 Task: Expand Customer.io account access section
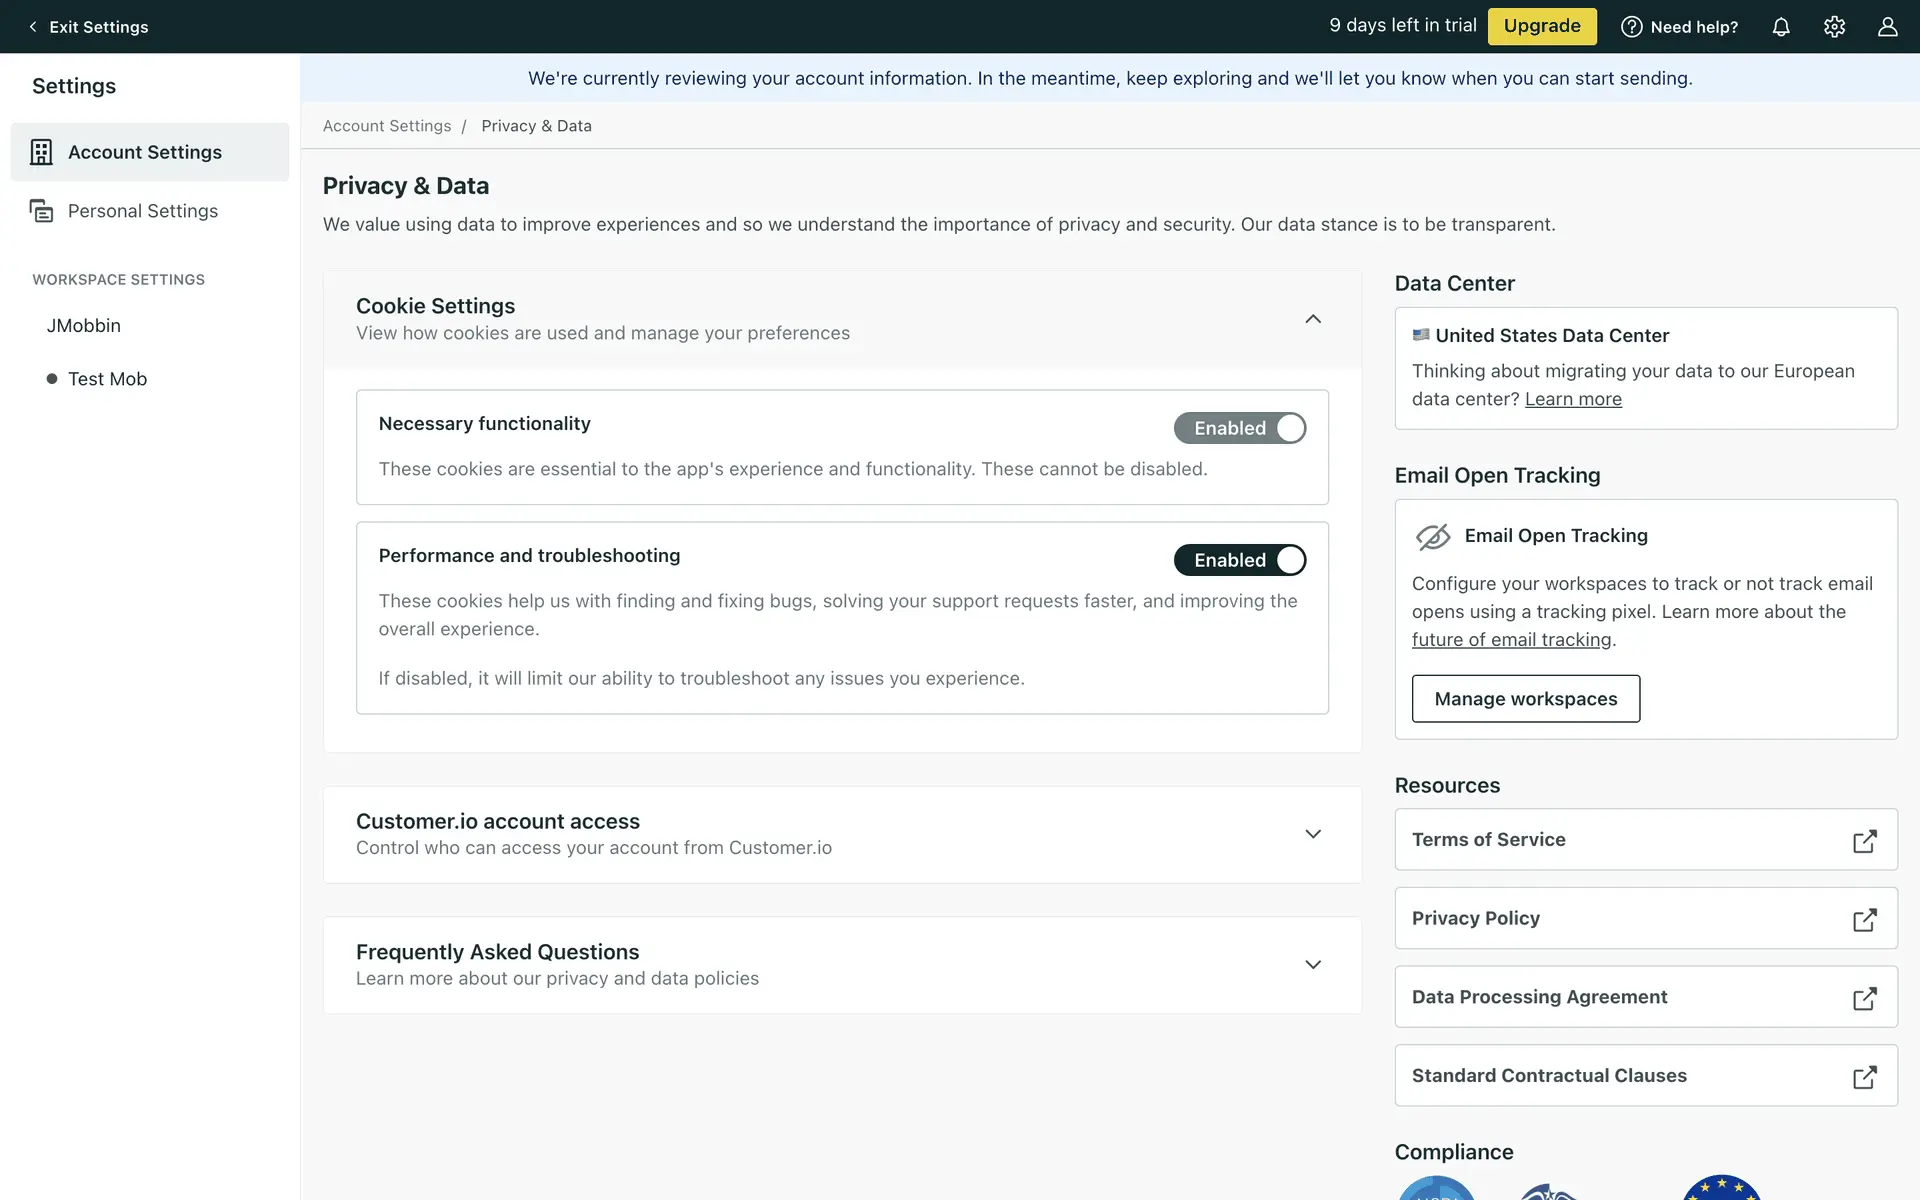coord(1313,834)
